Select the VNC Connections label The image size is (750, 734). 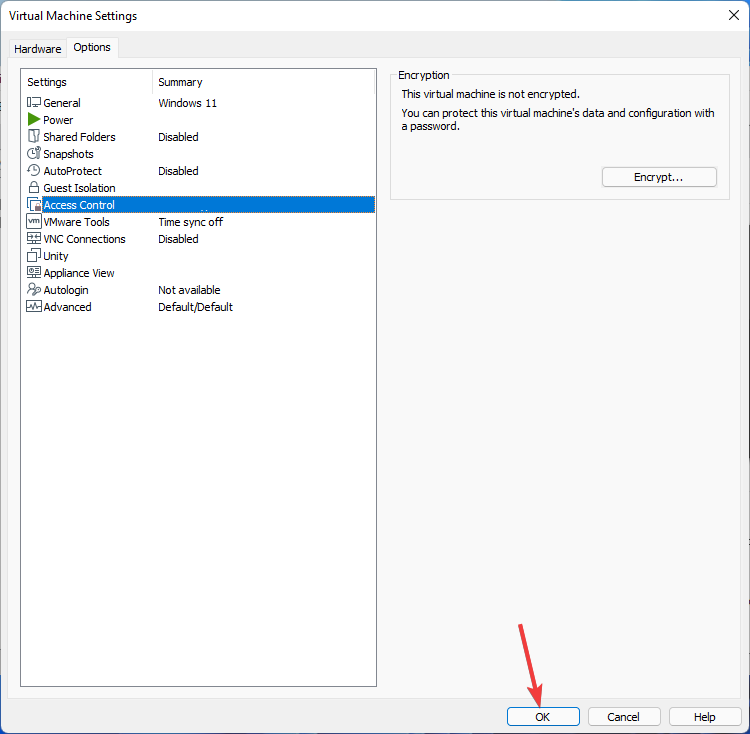click(x=85, y=239)
